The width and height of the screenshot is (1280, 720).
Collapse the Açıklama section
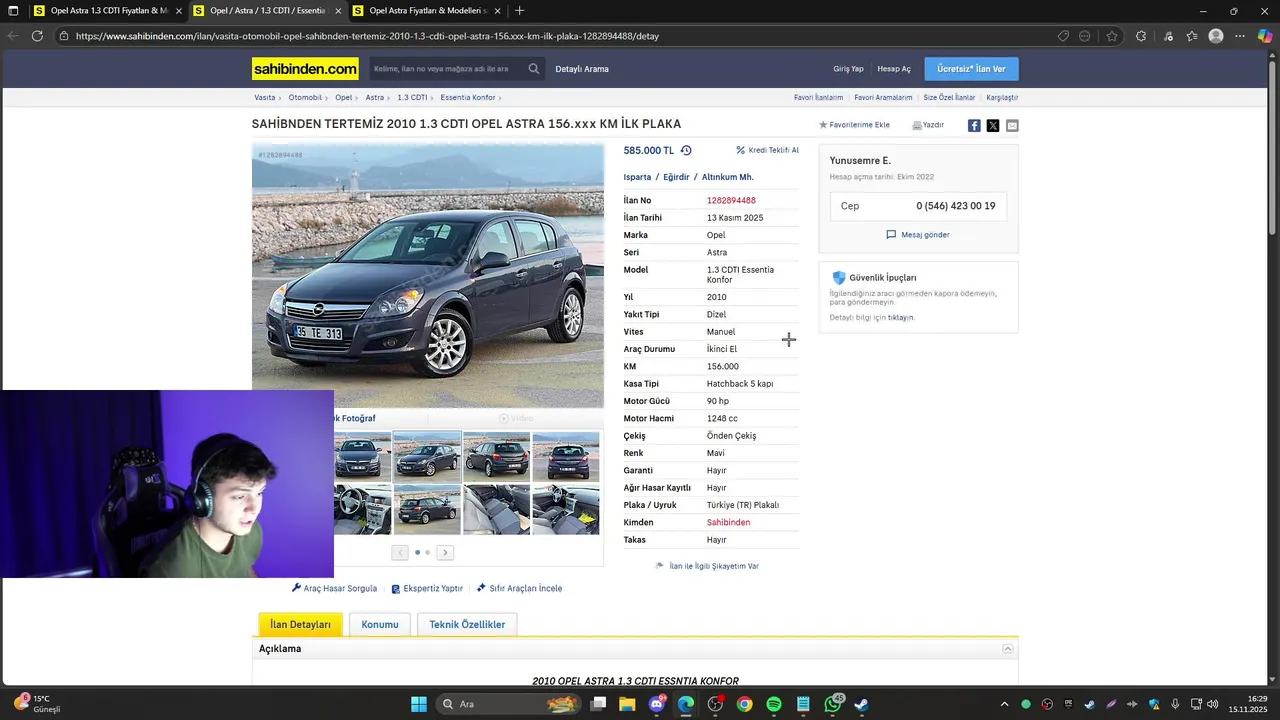(x=1008, y=649)
